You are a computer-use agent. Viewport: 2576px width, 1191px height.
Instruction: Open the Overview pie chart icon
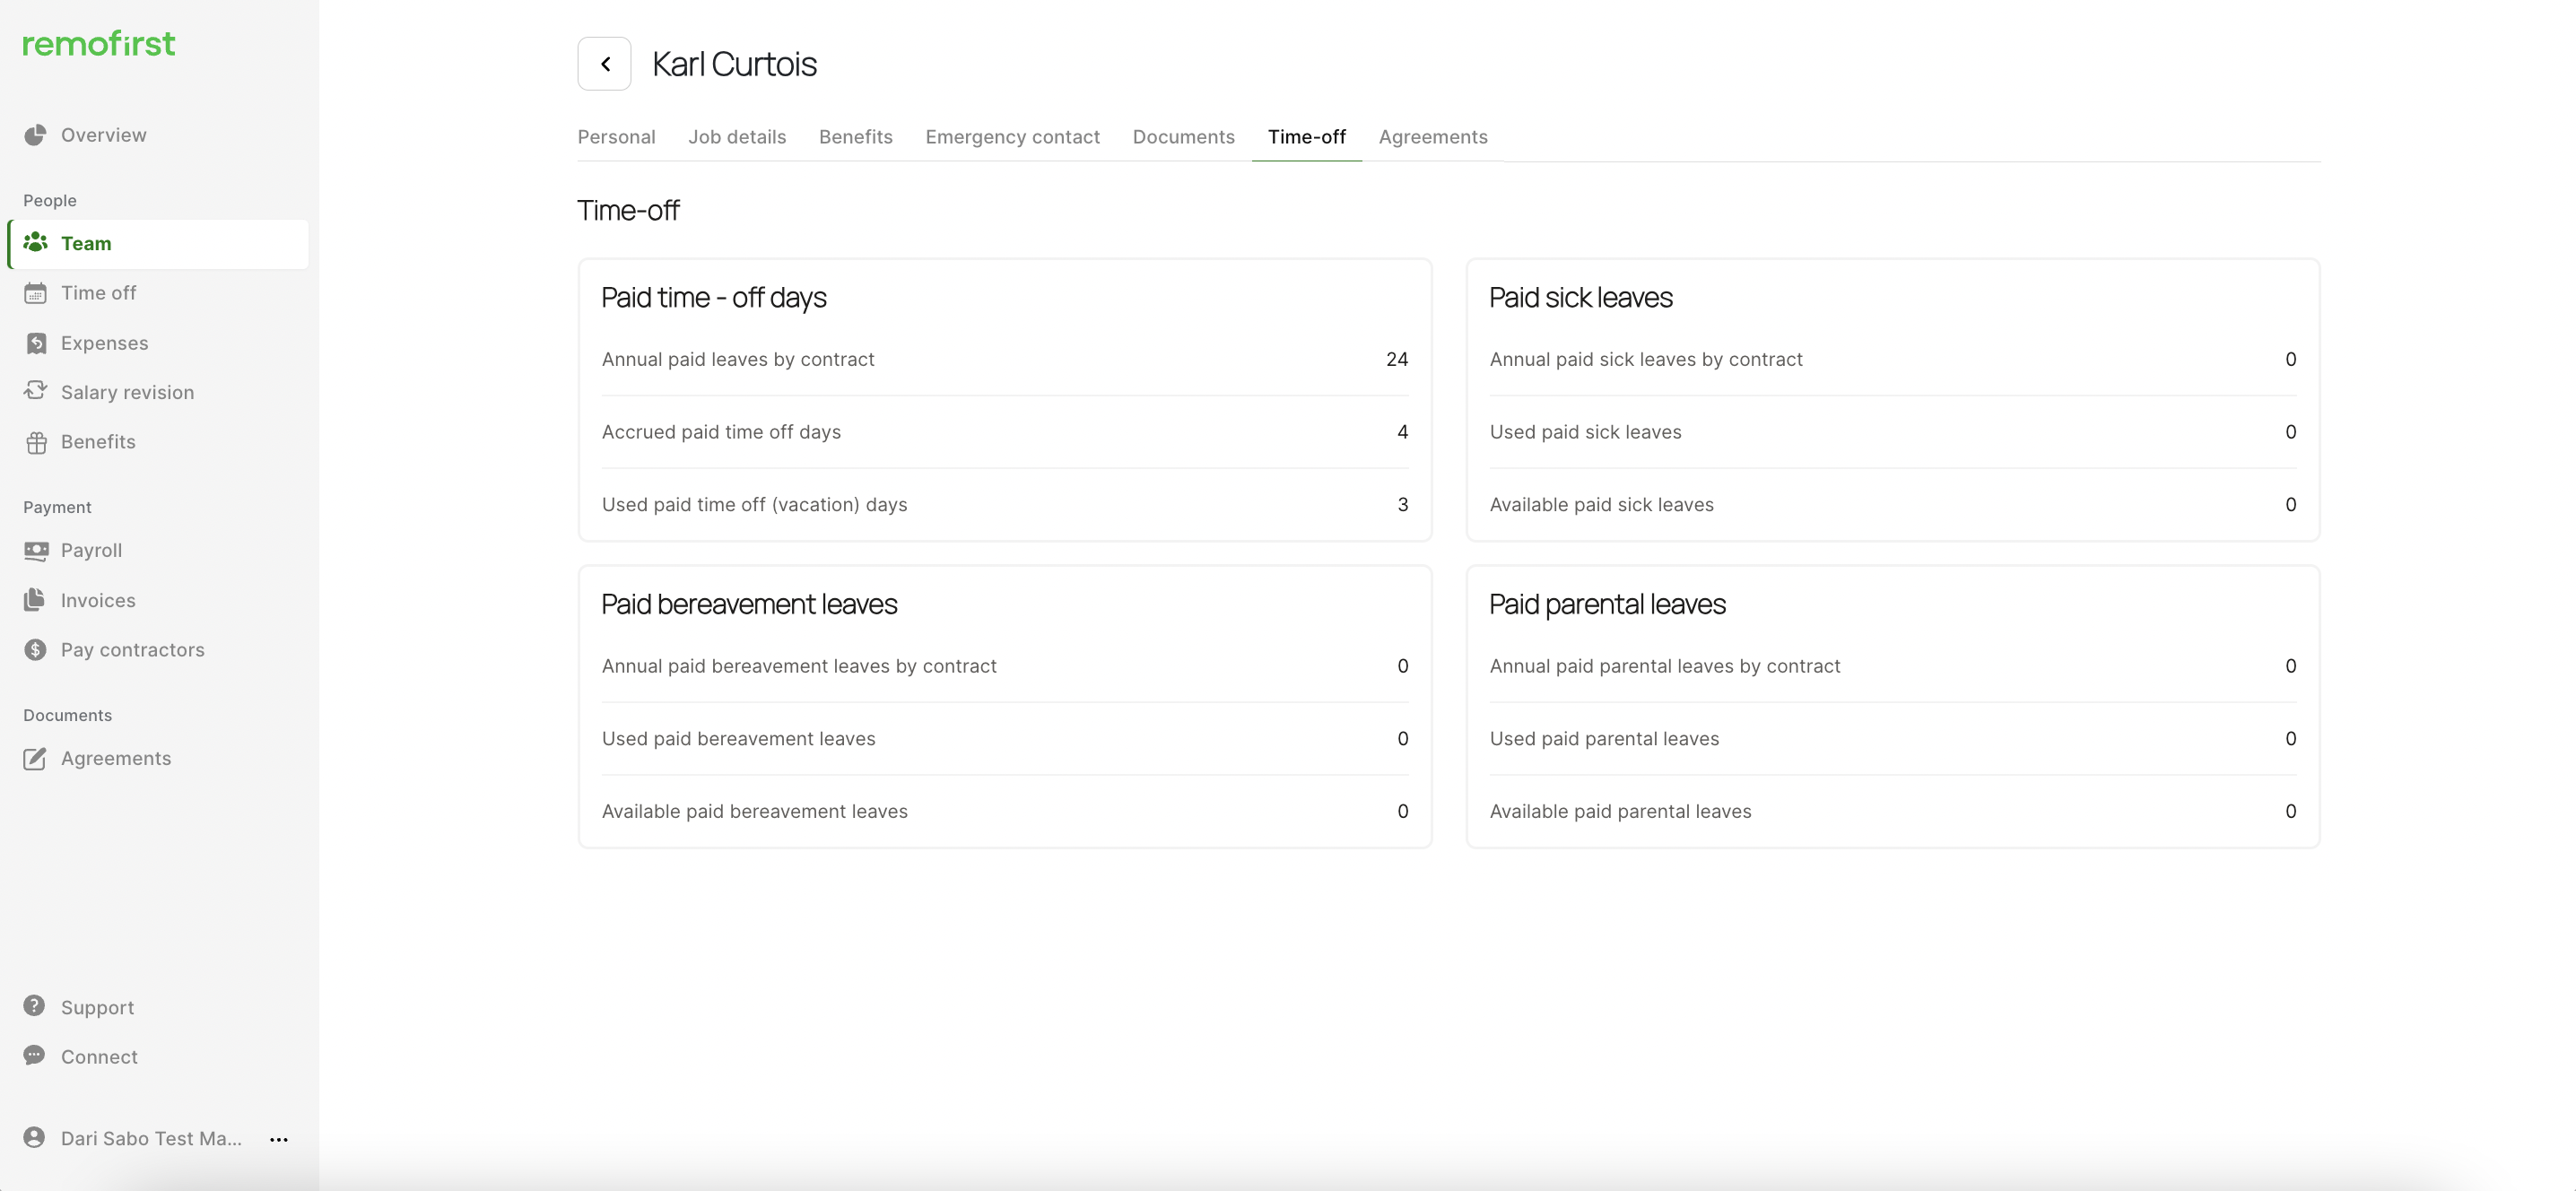tap(35, 135)
